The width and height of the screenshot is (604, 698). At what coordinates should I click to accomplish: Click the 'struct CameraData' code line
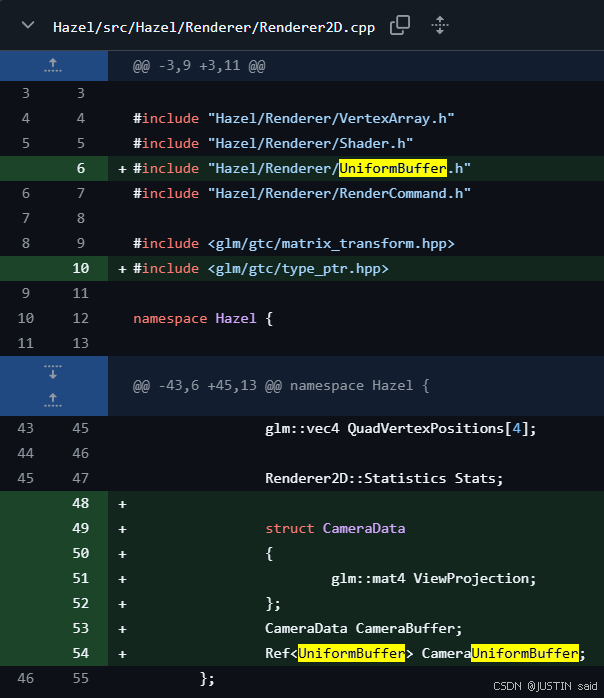(x=335, y=528)
